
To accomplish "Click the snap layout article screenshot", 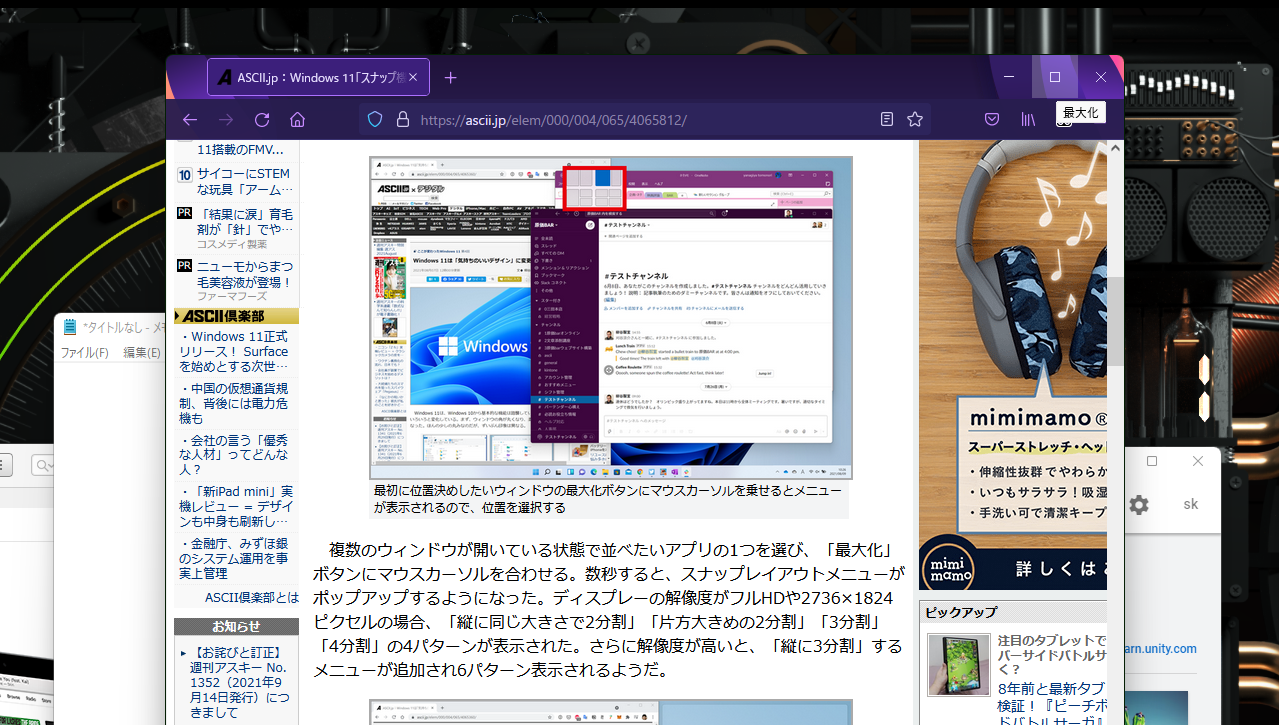I will pos(610,317).
